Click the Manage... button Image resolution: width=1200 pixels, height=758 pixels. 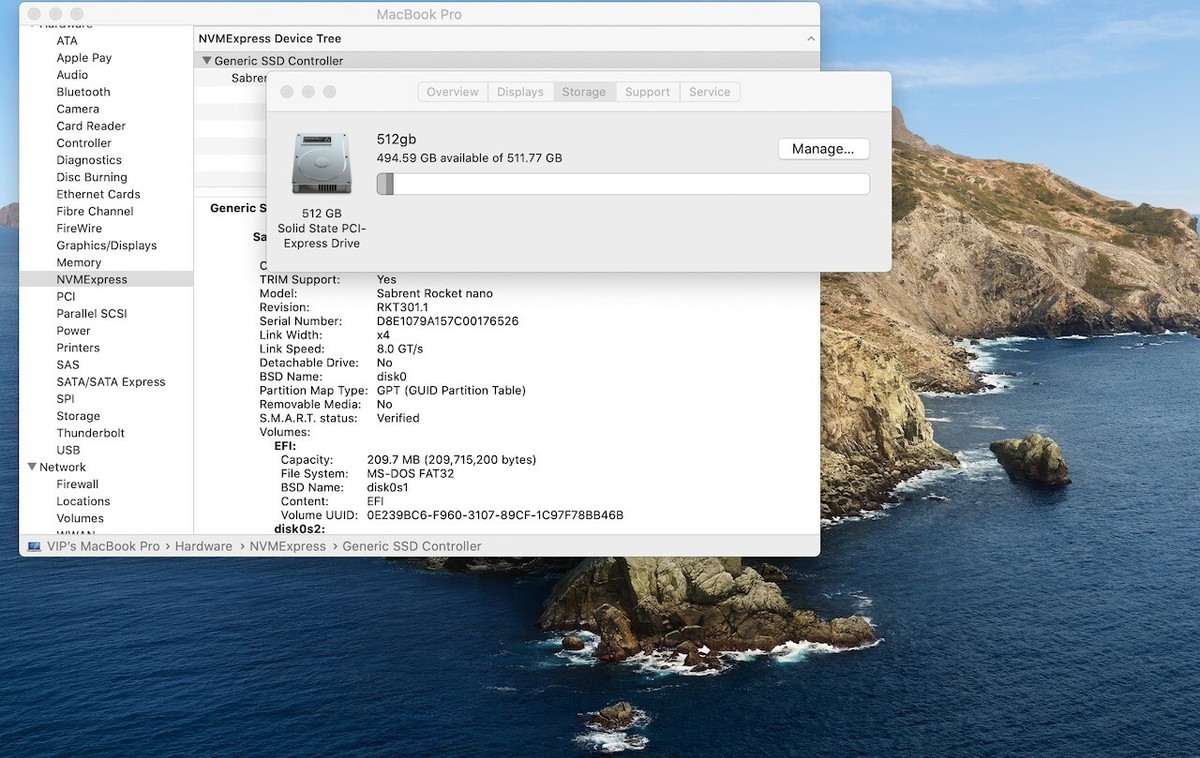pos(823,149)
